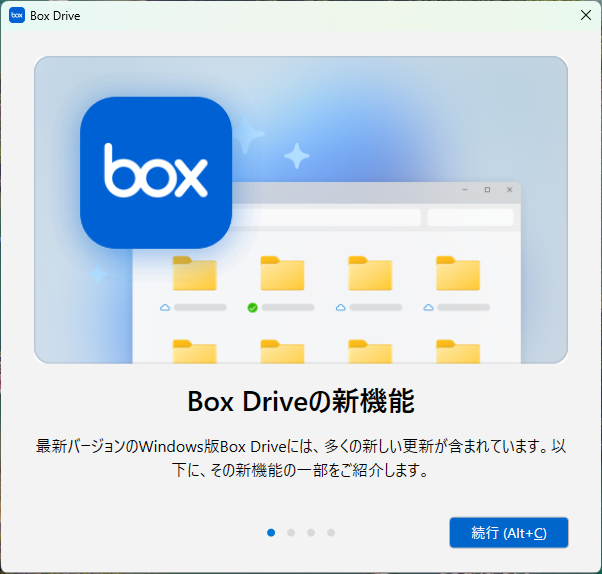Image resolution: width=602 pixels, height=574 pixels.
Task: Click the large blue box logo
Action: tap(156, 173)
